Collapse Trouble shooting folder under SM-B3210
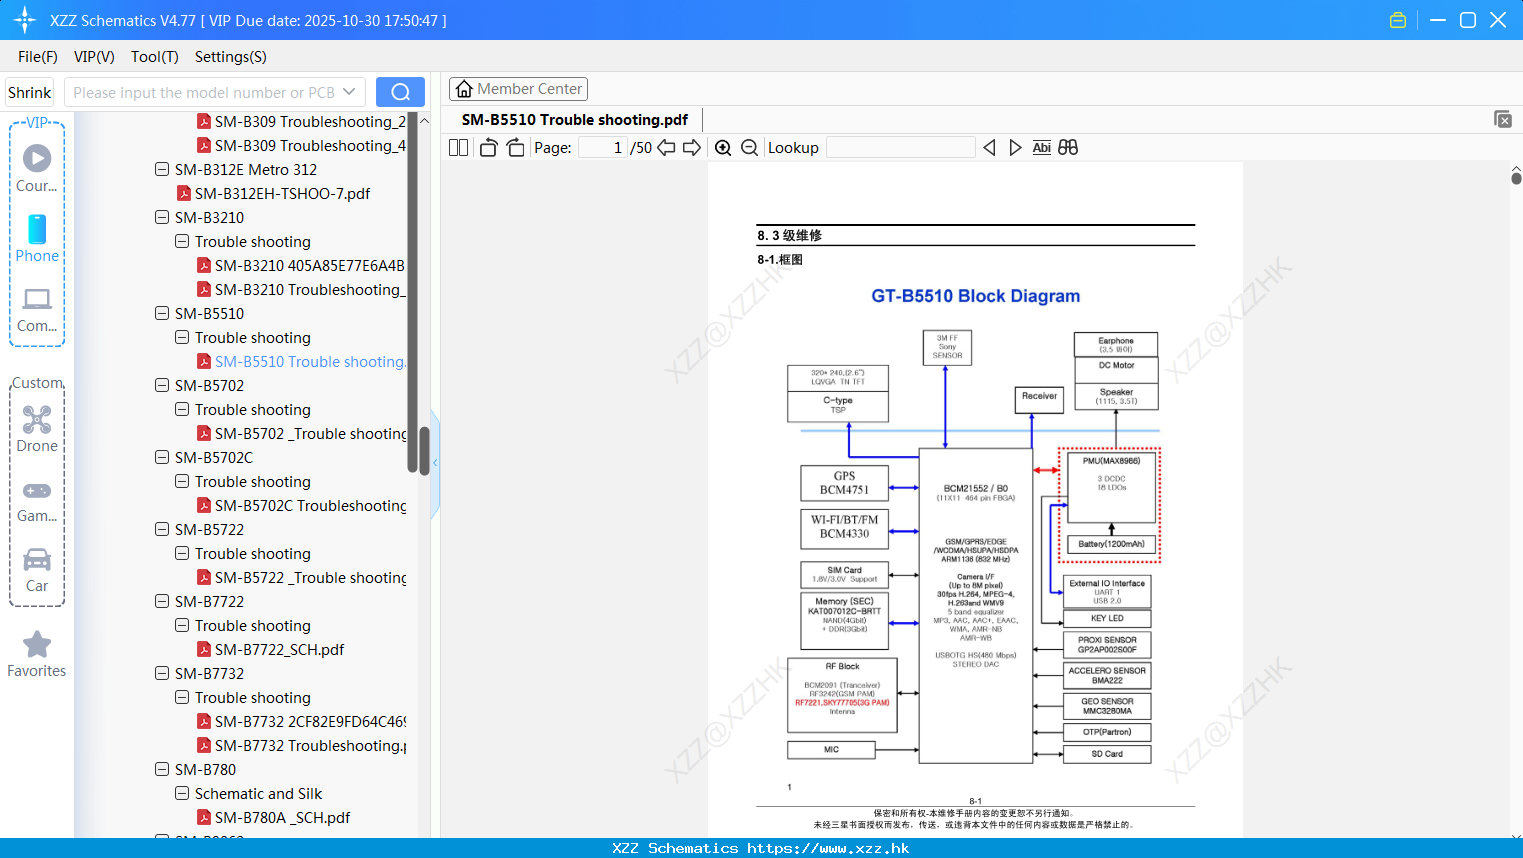 coord(182,241)
